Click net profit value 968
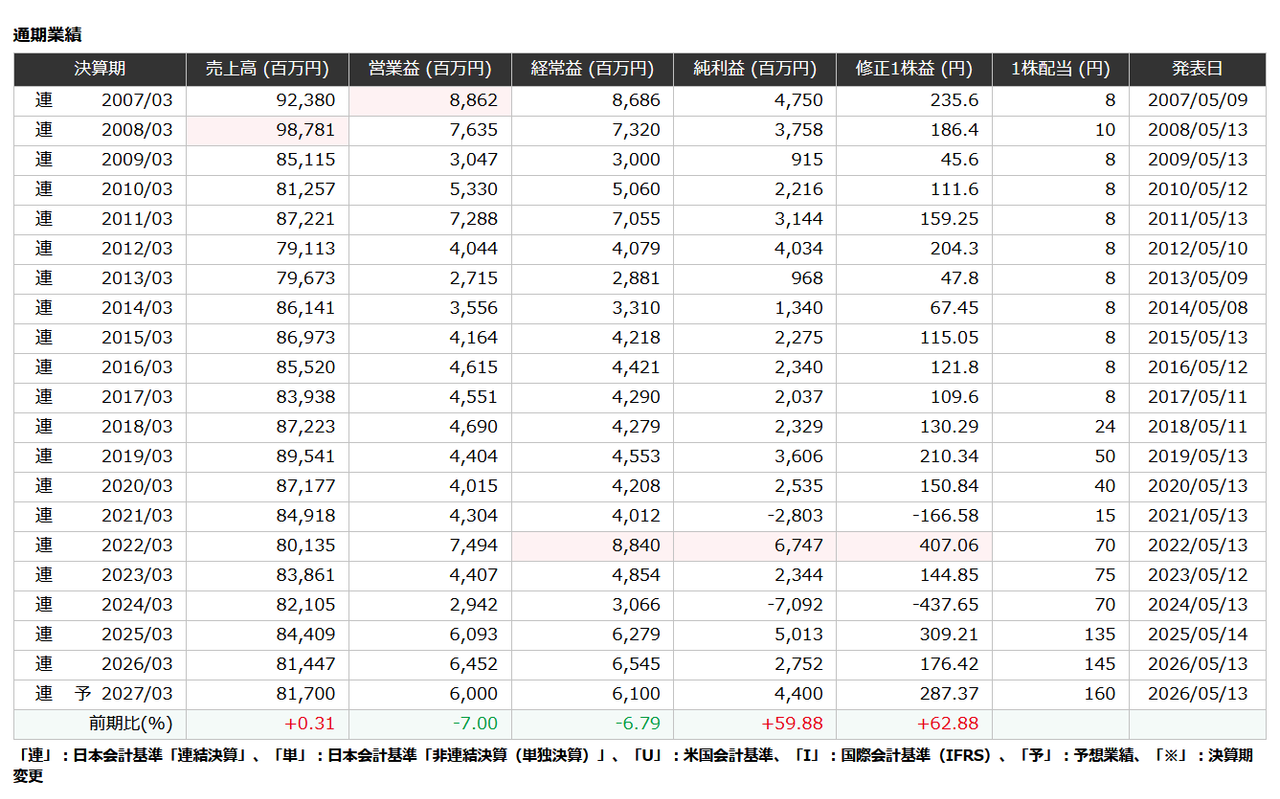Screen dimensions: 1280x799 [x=807, y=278]
